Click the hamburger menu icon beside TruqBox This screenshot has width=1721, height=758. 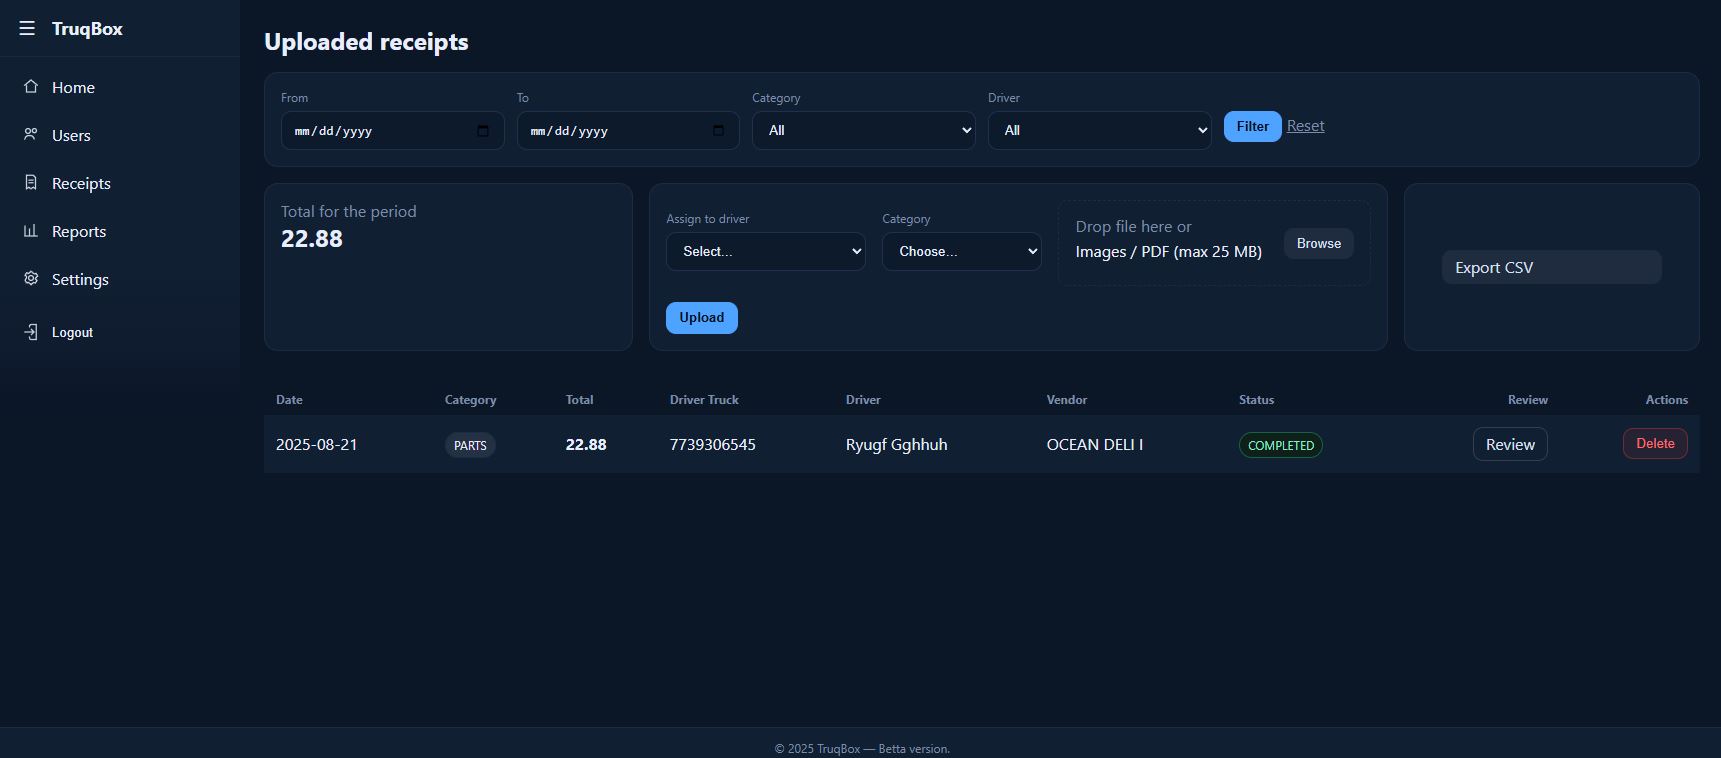(x=27, y=28)
